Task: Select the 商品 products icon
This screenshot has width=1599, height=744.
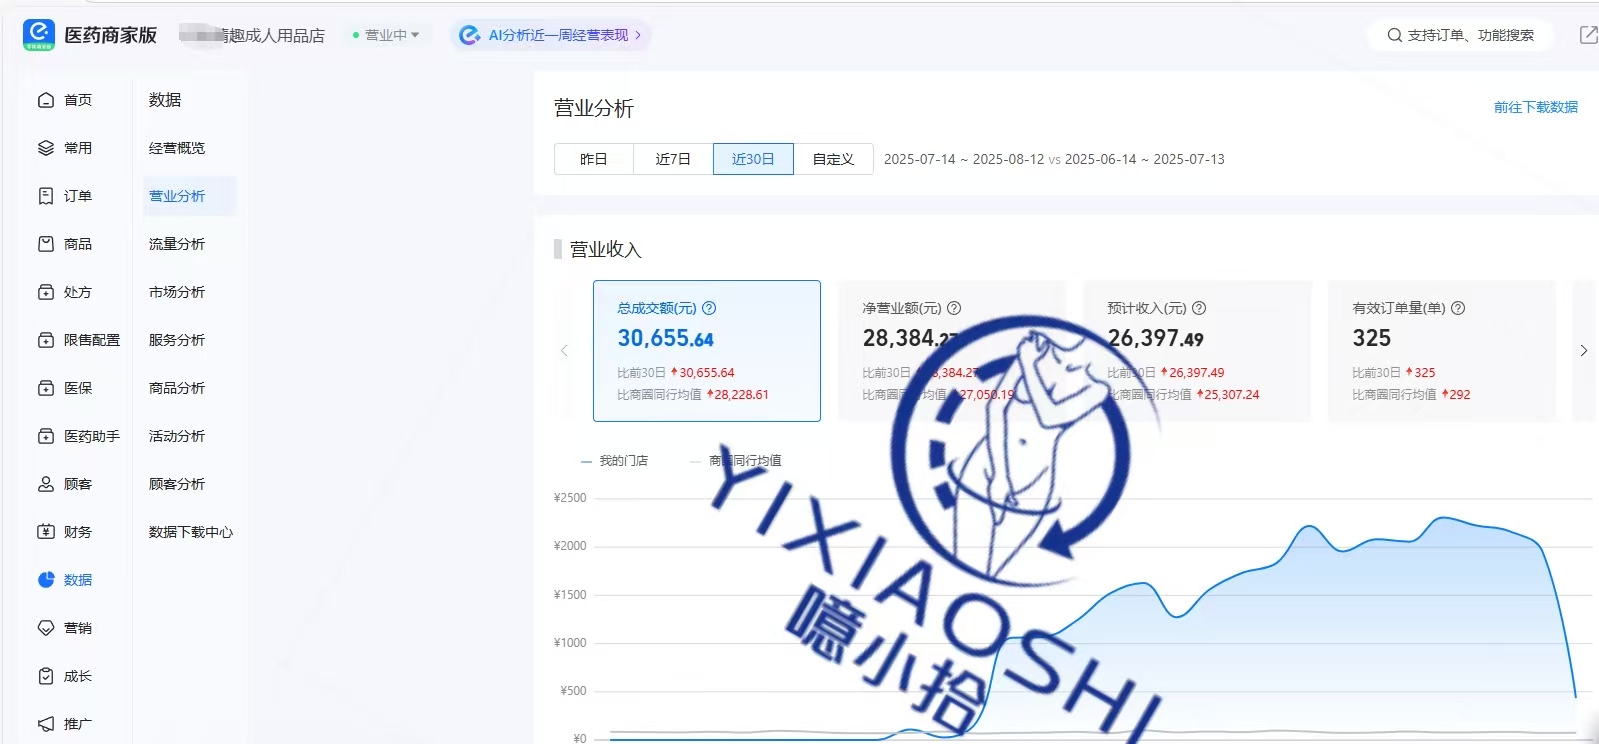Action: click(46, 244)
